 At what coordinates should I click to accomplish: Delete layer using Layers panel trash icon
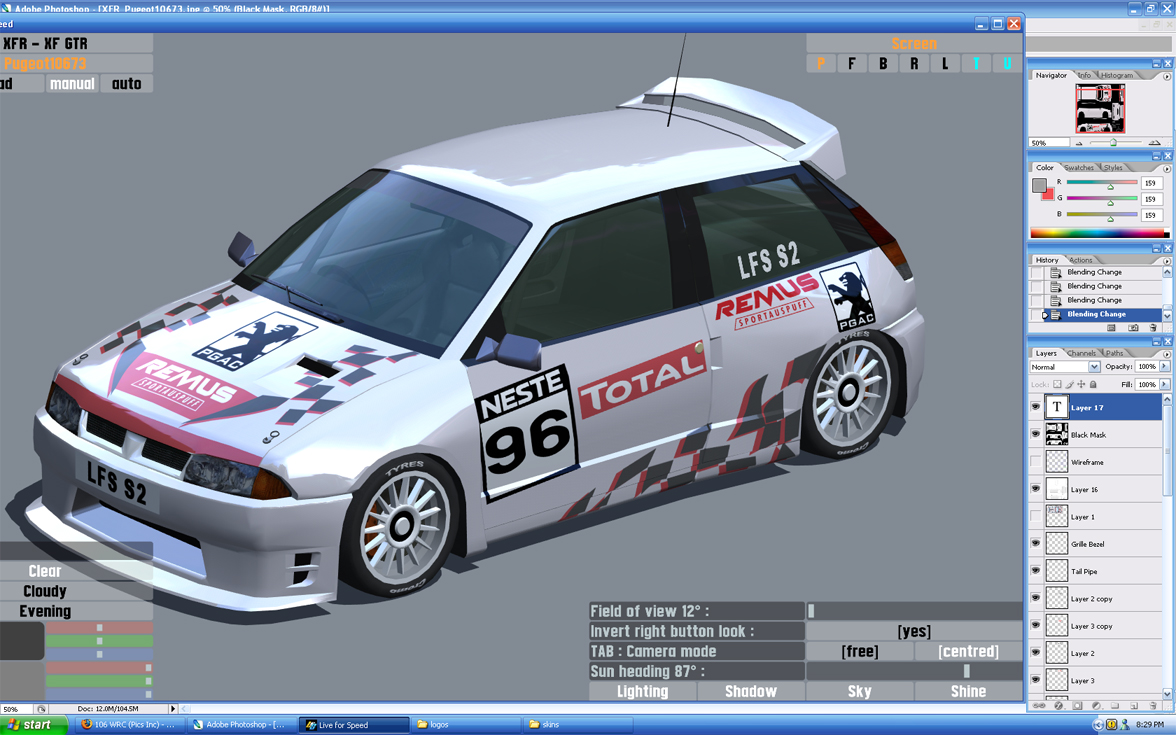pos(1153,706)
